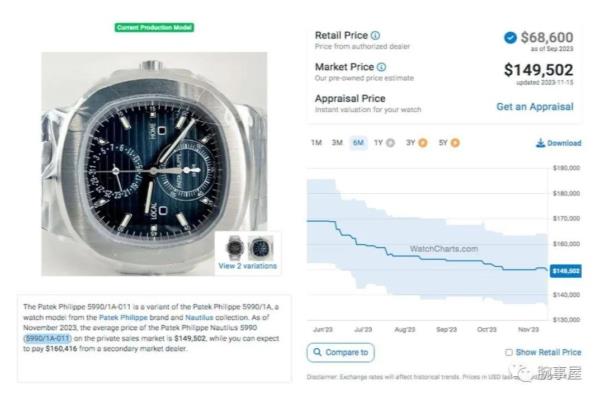The height and width of the screenshot is (400, 600).
Task: Click the premium badge beside 1Y
Action: click(x=390, y=143)
